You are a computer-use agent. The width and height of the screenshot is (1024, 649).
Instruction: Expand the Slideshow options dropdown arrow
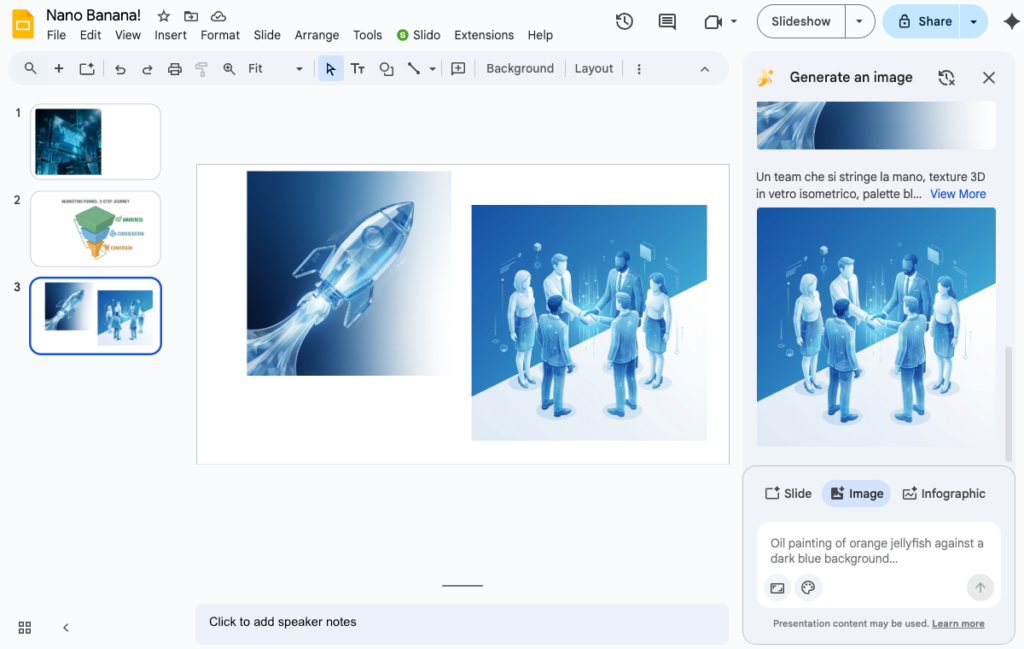pos(860,21)
